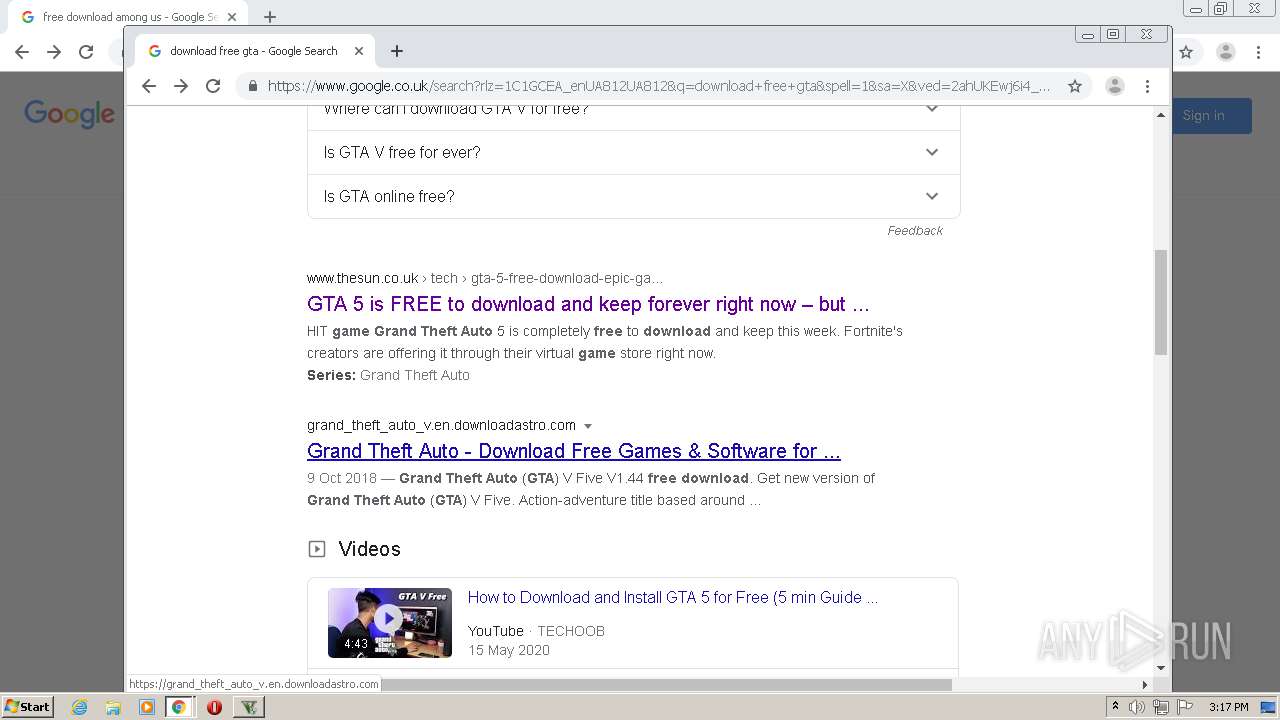Close the 'download free gta' tab

359,51
